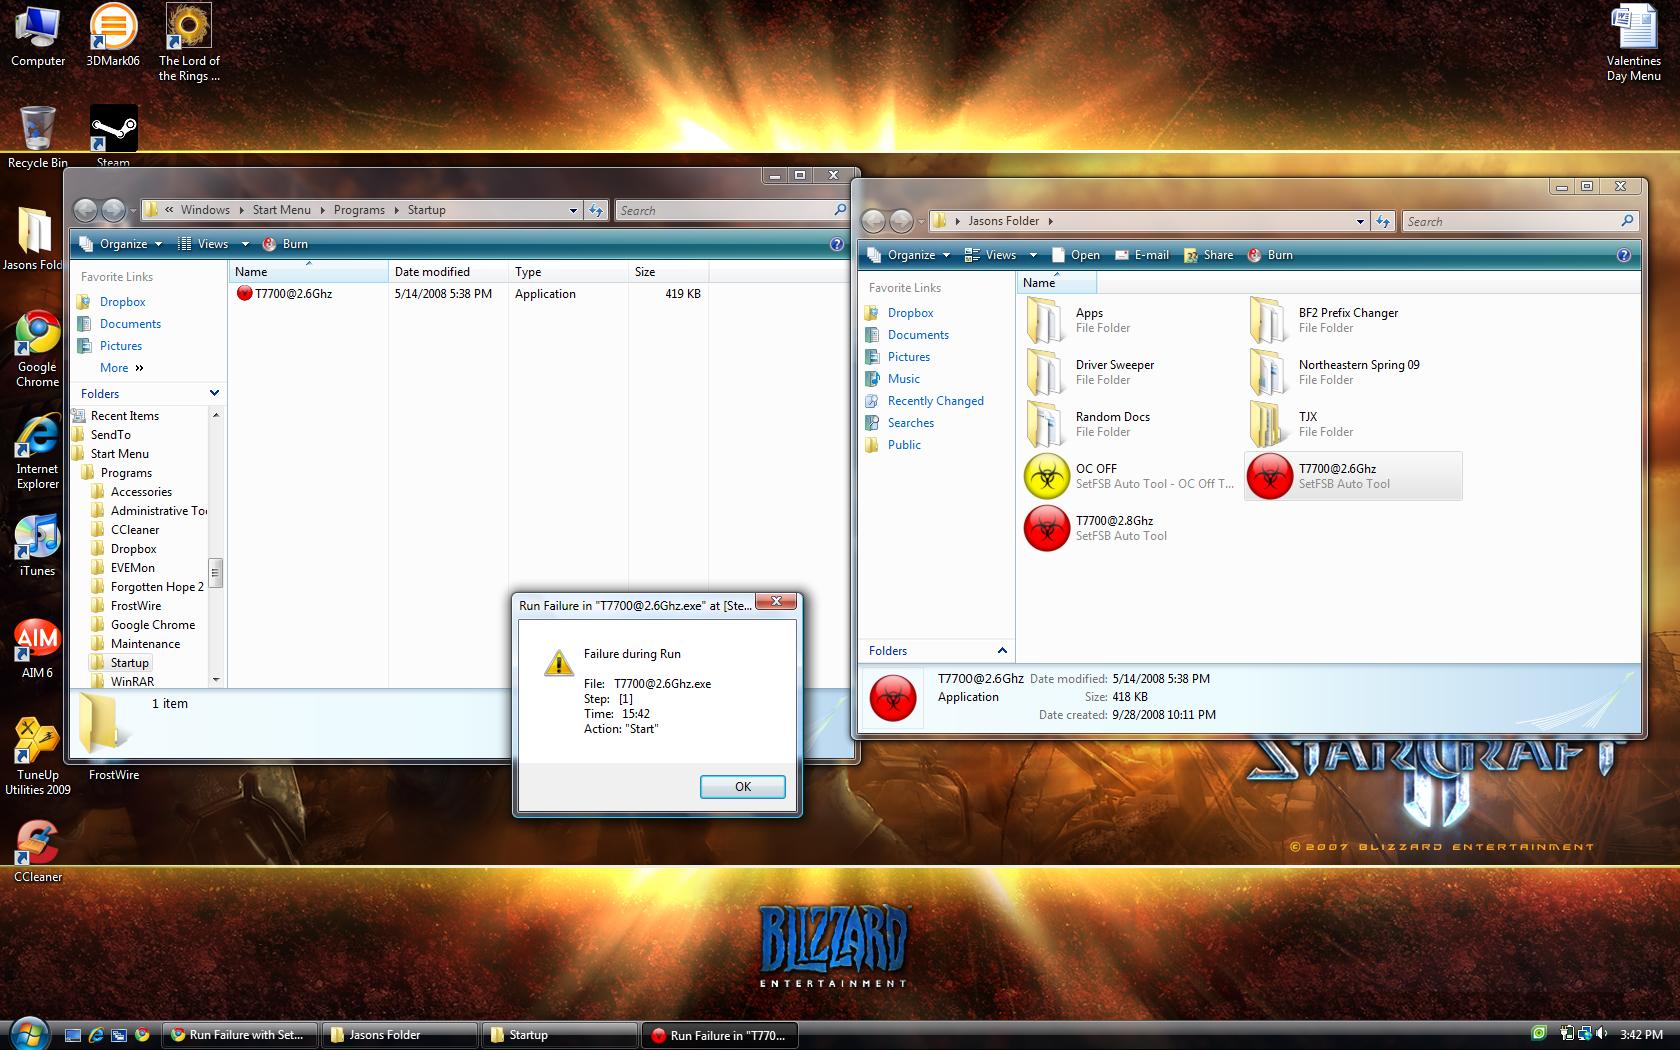Click Search field in Jasons Folder window
Viewport: 1680px width, 1050px height.
[x=1519, y=221]
